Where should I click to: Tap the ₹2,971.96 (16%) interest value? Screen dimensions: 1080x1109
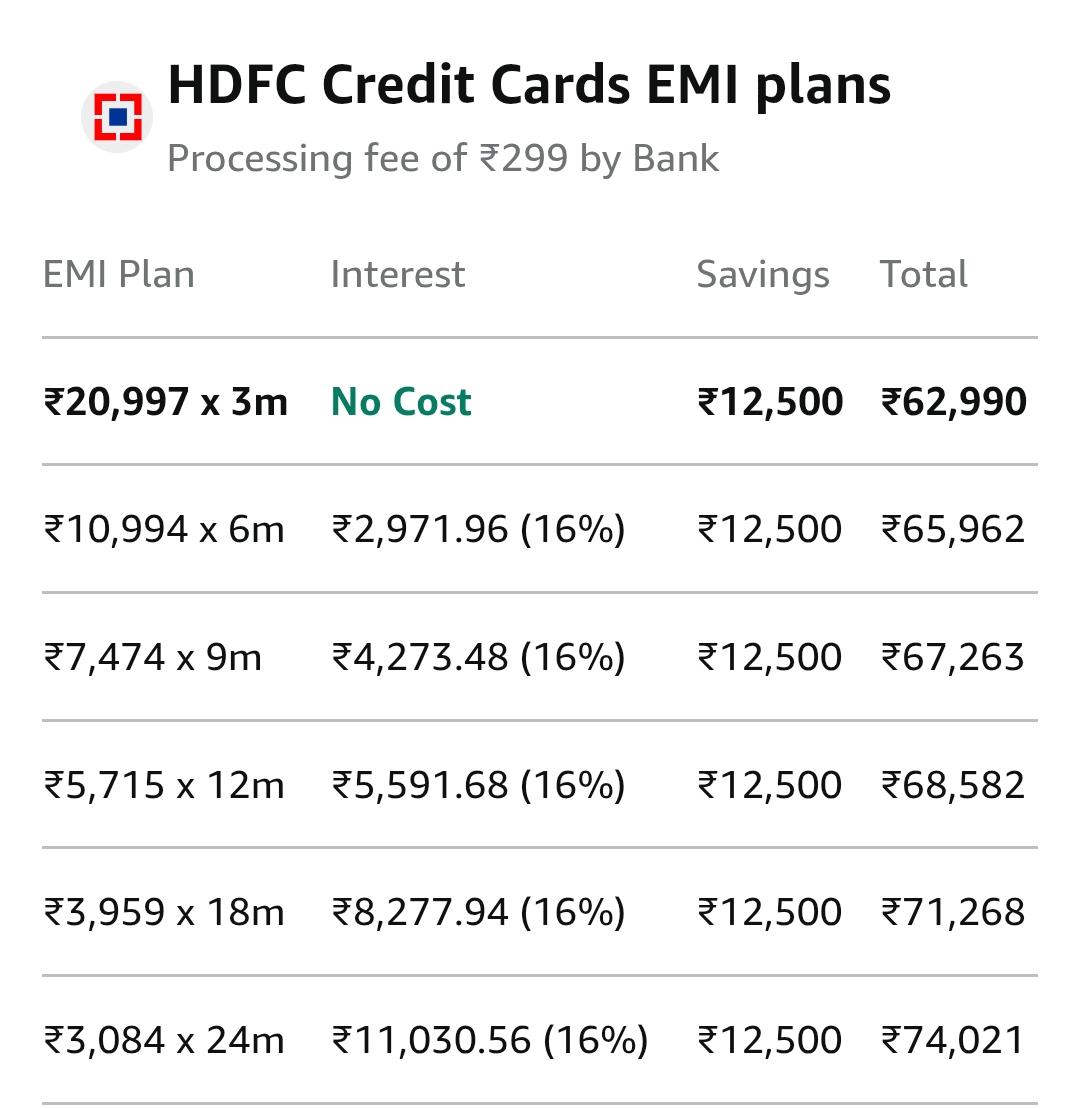click(x=478, y=529)
